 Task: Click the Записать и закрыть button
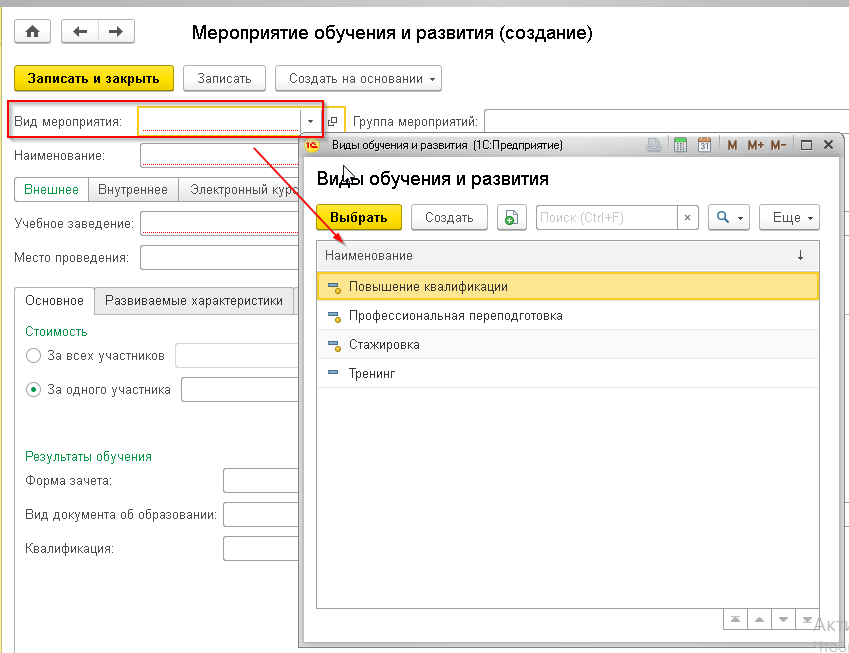(93, 78)
